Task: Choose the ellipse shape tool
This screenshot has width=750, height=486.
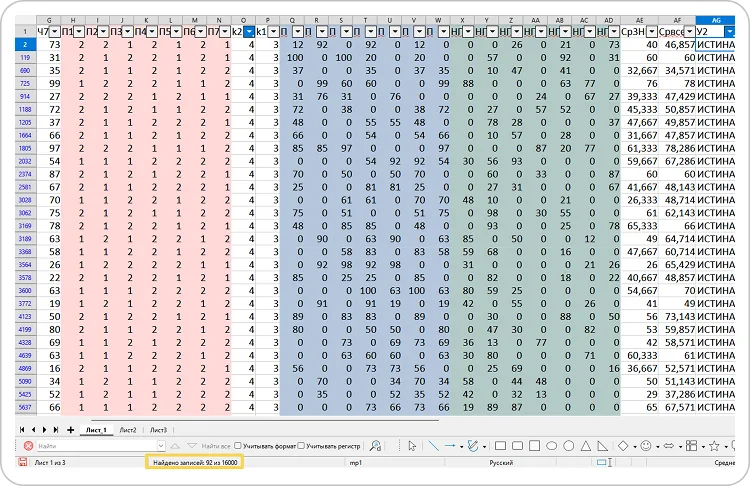Action: [551, 446]
